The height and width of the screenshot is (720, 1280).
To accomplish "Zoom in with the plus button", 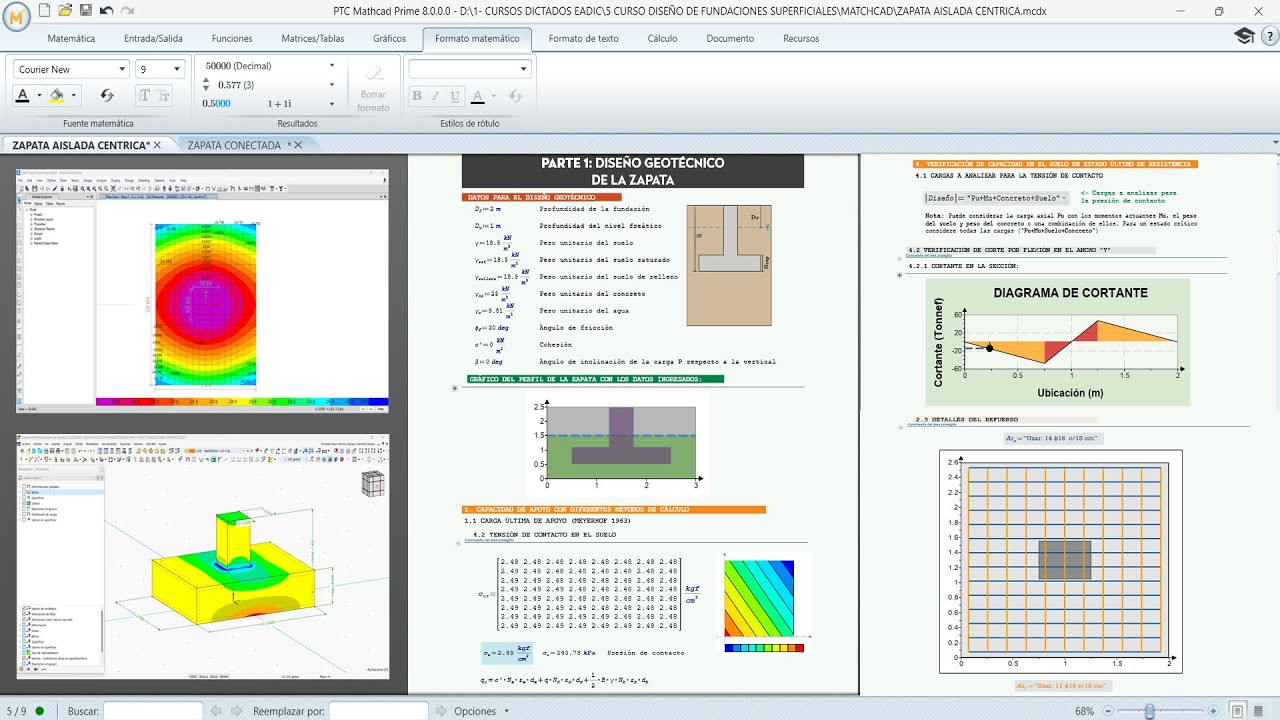I will [x=1215, y=711].
